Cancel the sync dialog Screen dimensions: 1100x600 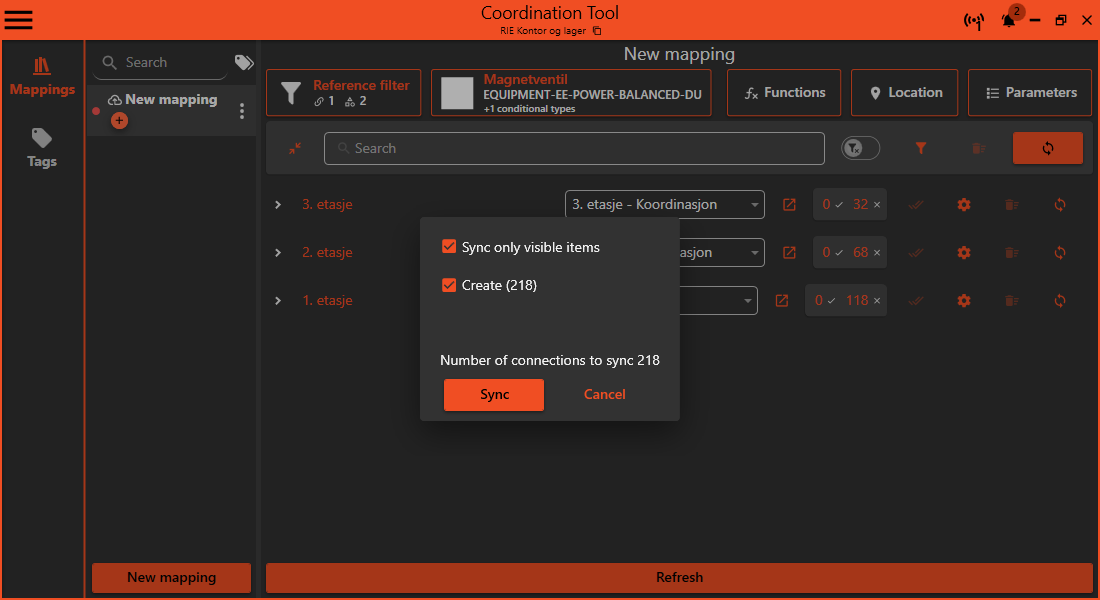(x=604, y=394)
